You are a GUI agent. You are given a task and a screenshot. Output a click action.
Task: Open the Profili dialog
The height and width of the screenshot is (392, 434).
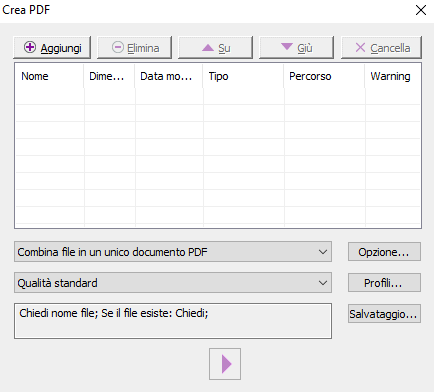click(x=384, y=283)
